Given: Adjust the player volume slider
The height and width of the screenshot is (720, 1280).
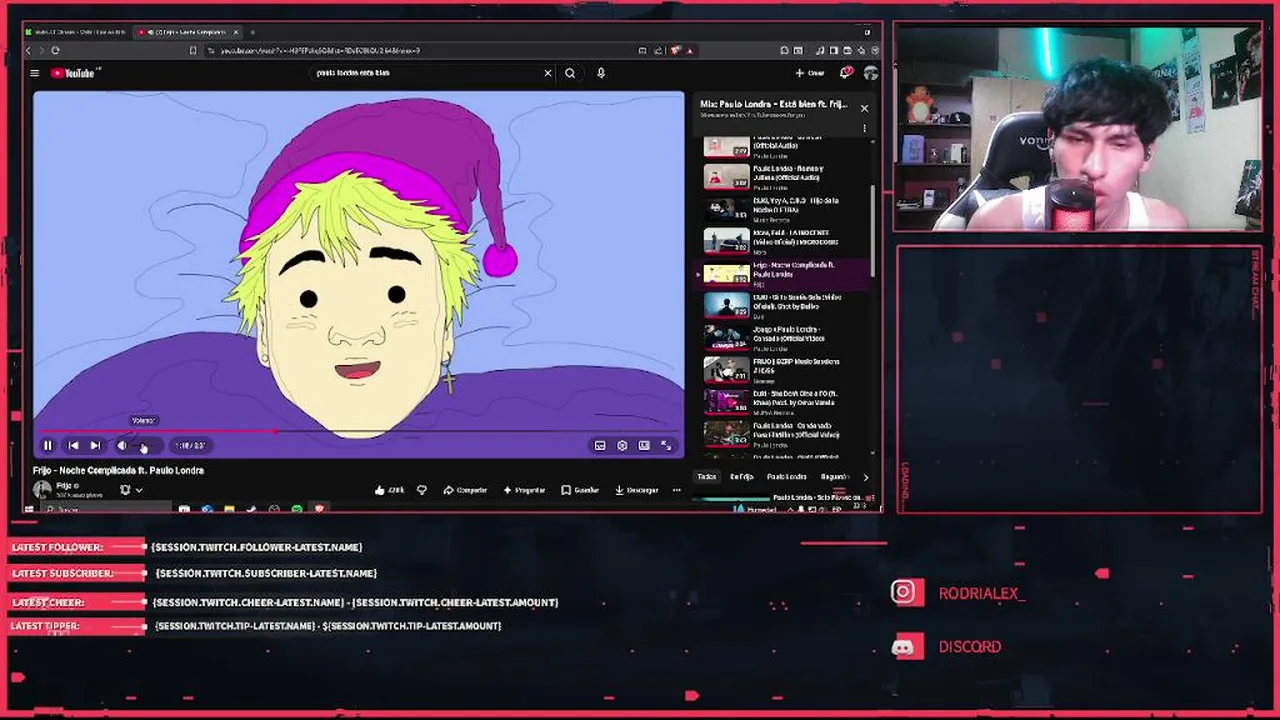Looking at the screenshot, I should [x=145, y=446].
